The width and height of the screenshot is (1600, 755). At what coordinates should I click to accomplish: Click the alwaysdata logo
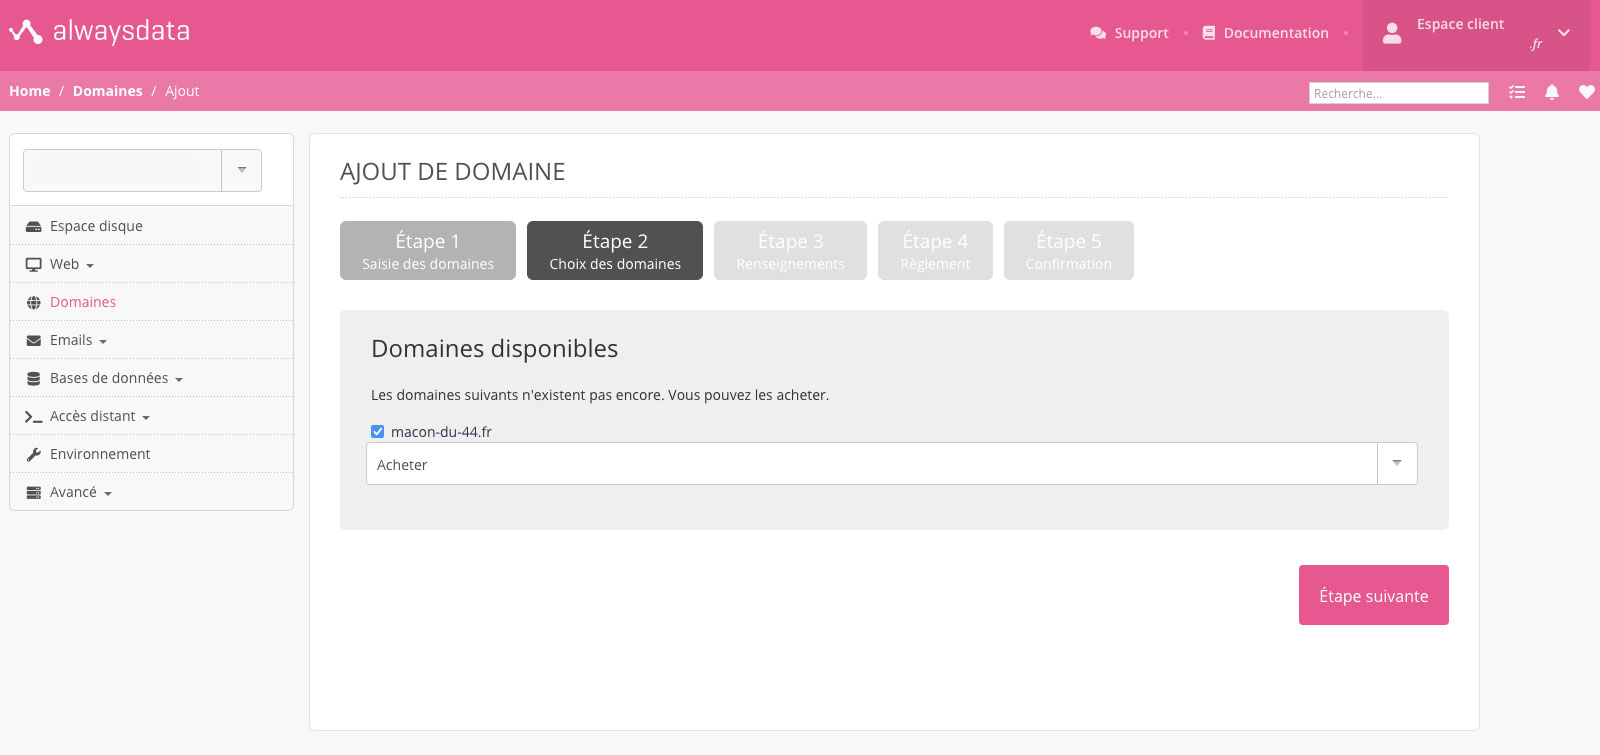coord(99,32)
